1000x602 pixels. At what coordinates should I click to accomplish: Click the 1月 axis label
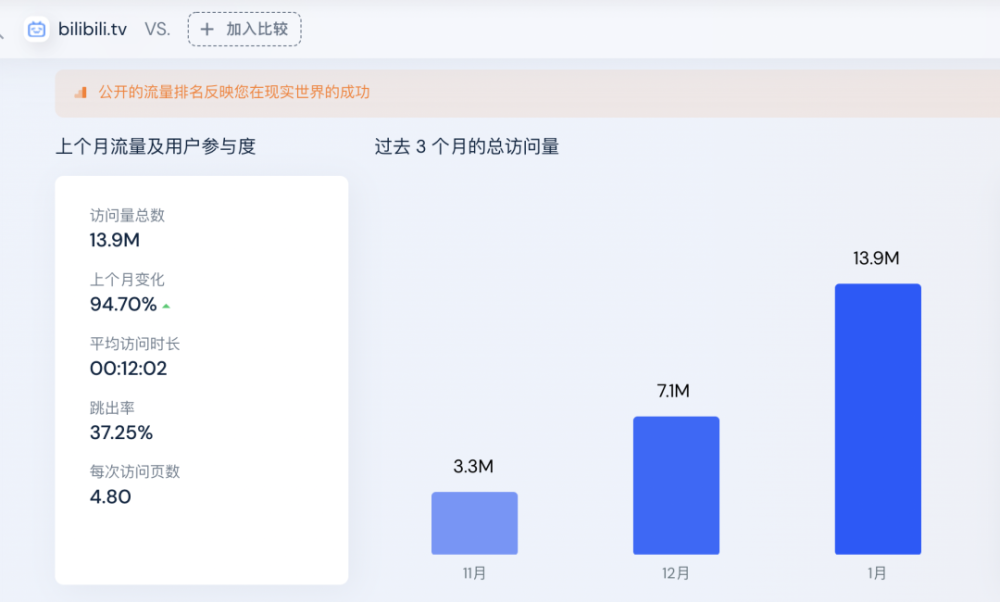tap(877, 573)
